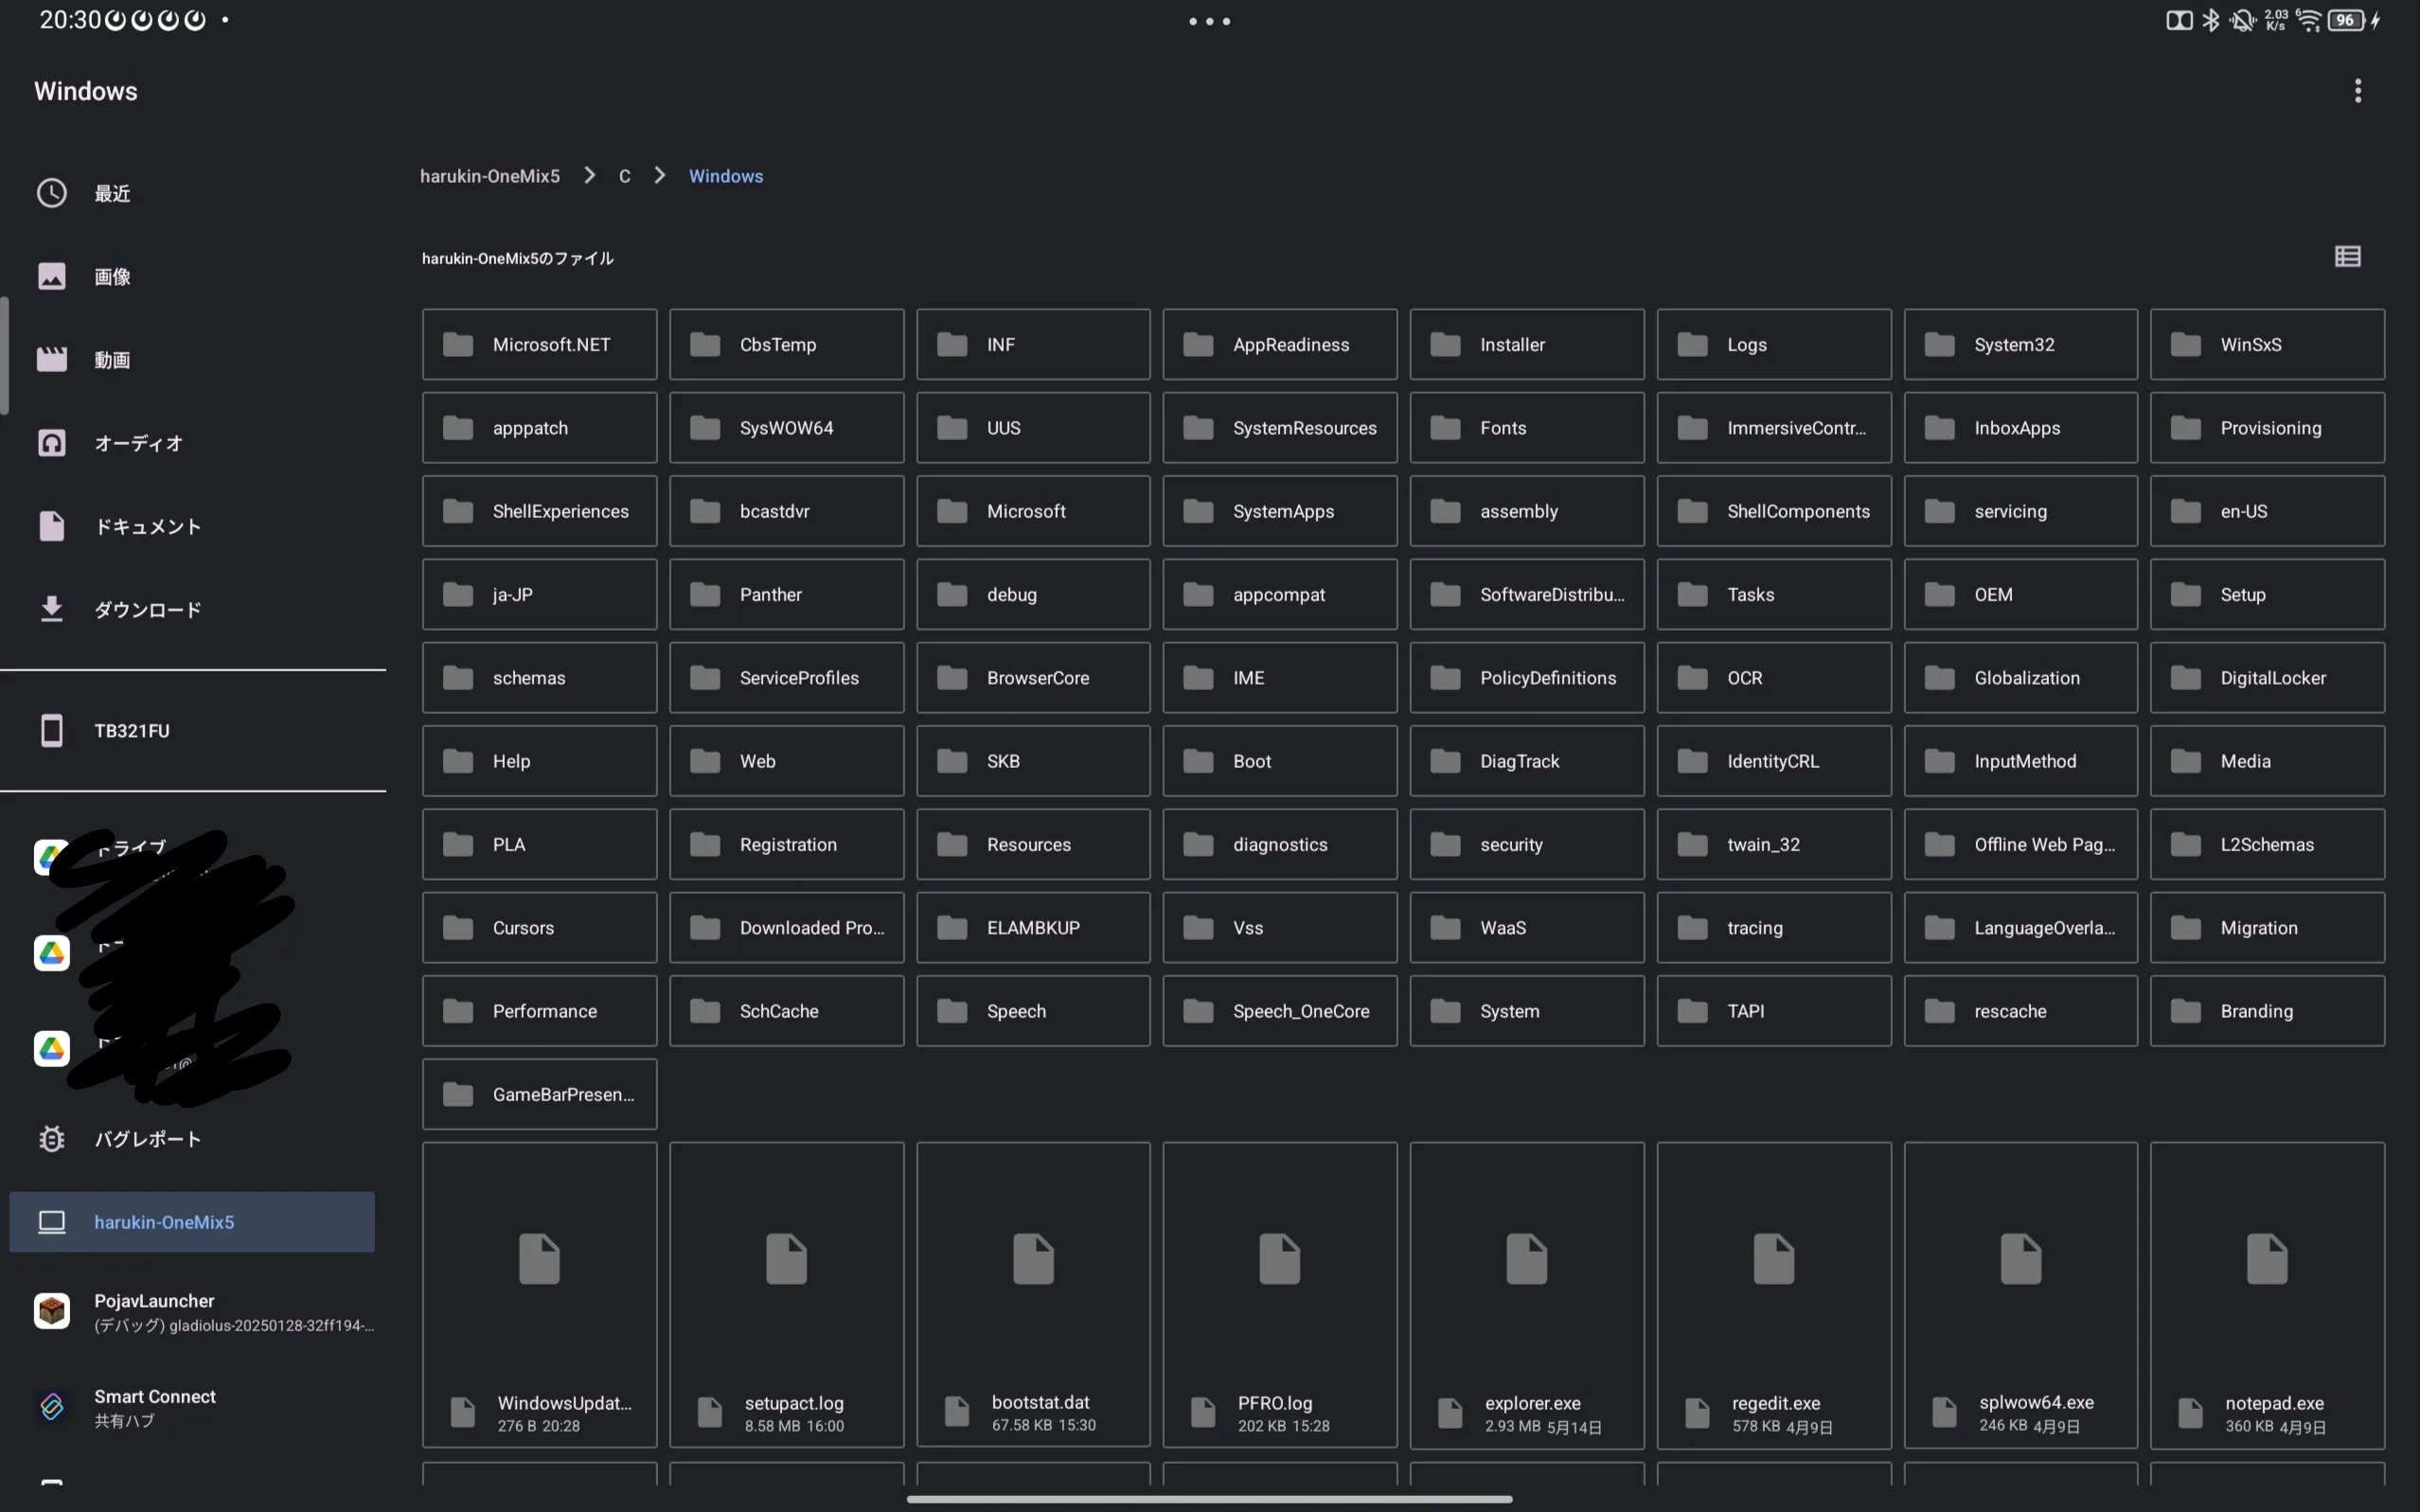Open Downloads (ダウンロード) in sidebar
This screenshot has height=1512, width=2420.
147,609
